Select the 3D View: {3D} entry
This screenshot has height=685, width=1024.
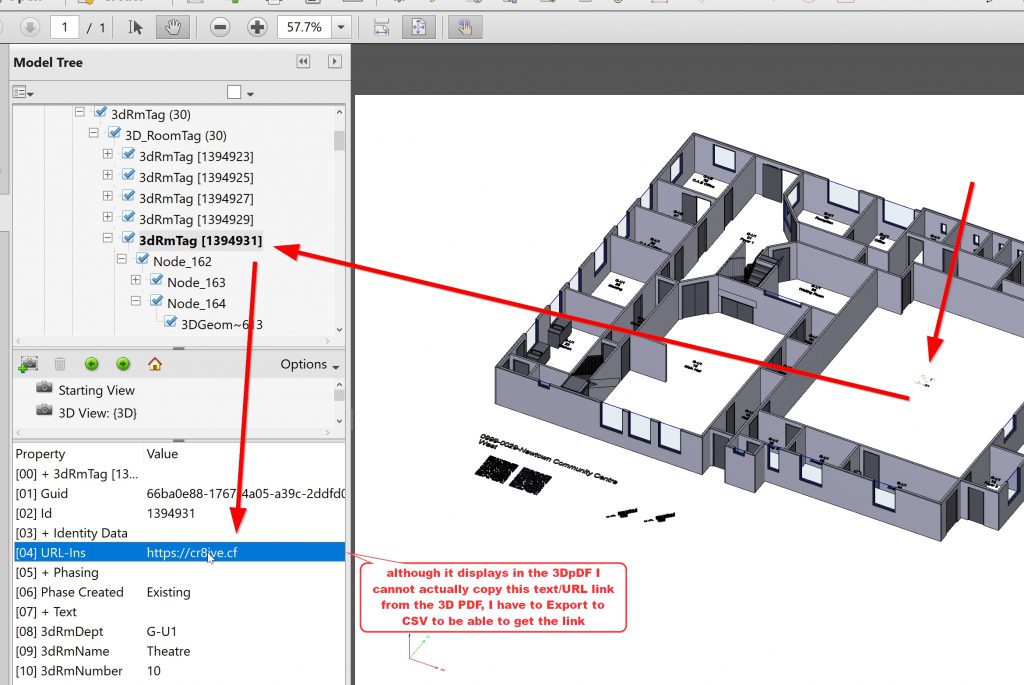(x=97, y=411)
